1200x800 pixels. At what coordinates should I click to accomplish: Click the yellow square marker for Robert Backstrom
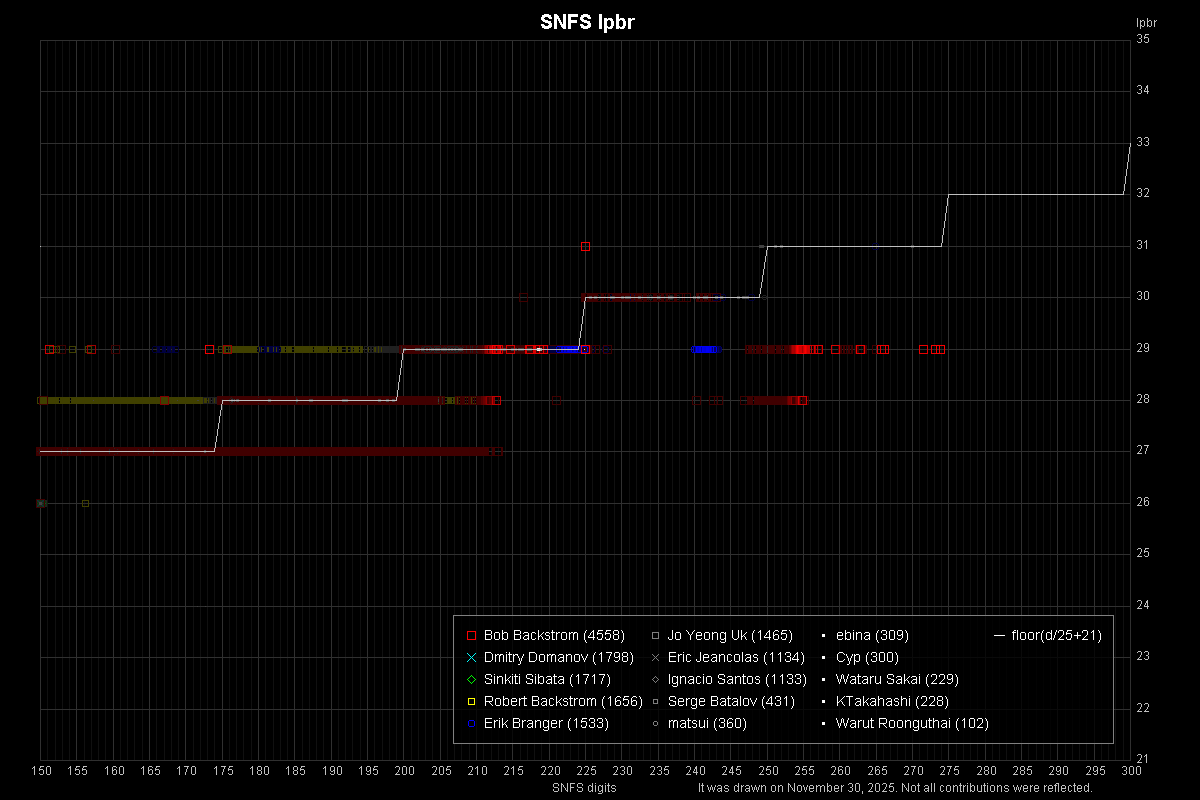[472, 701]
